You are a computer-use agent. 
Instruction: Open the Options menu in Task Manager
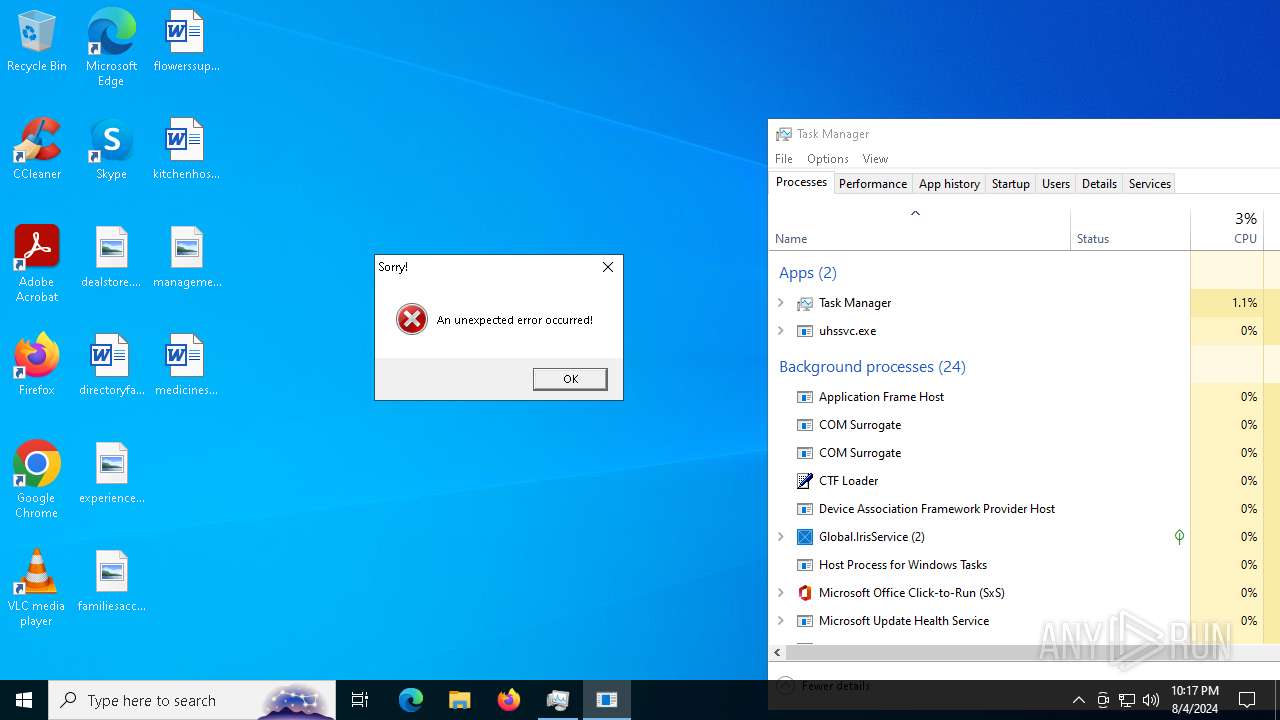tap(828, 159)
